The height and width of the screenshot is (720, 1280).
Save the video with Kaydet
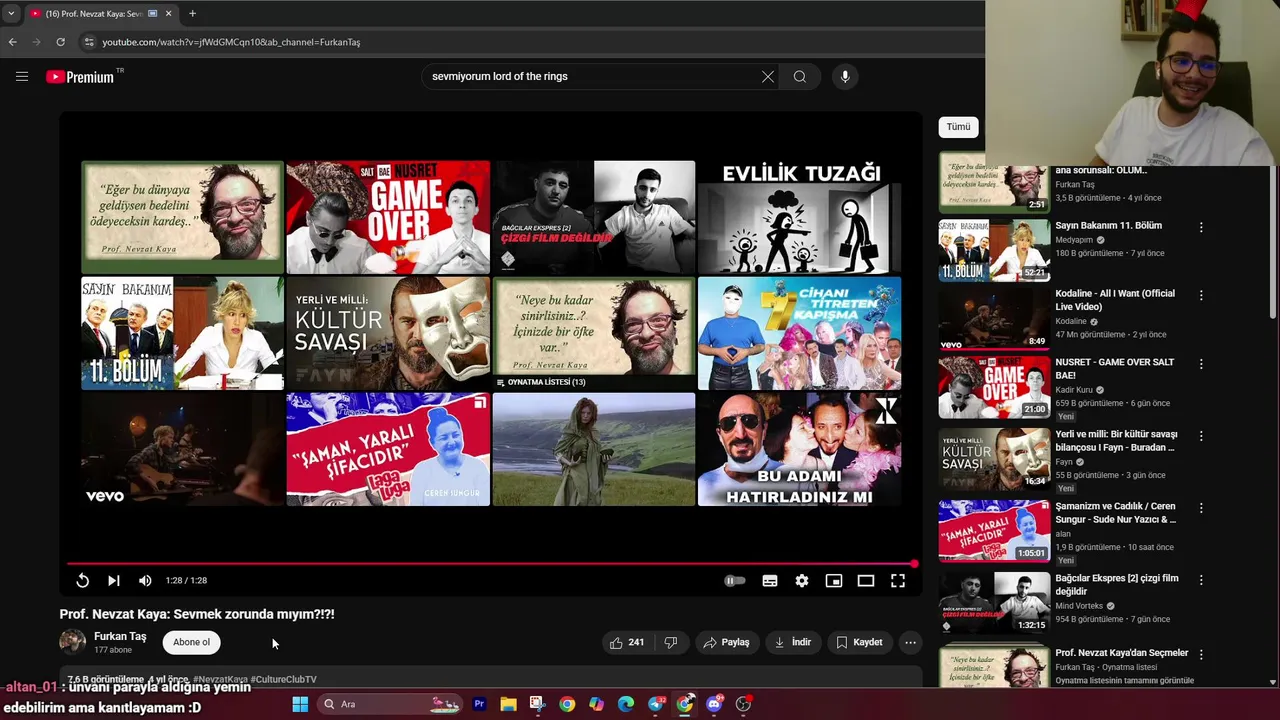pyautogui.click(x=859, y=642)
